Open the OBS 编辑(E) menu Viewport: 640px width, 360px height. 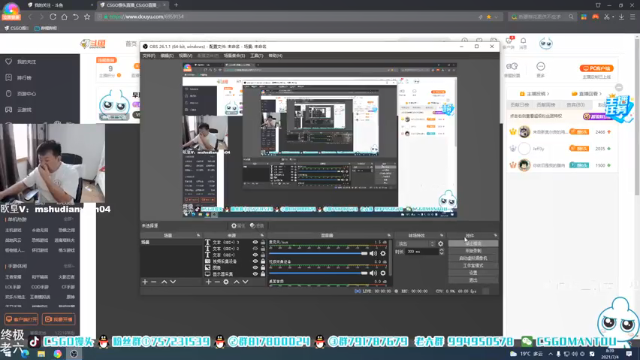167,56
